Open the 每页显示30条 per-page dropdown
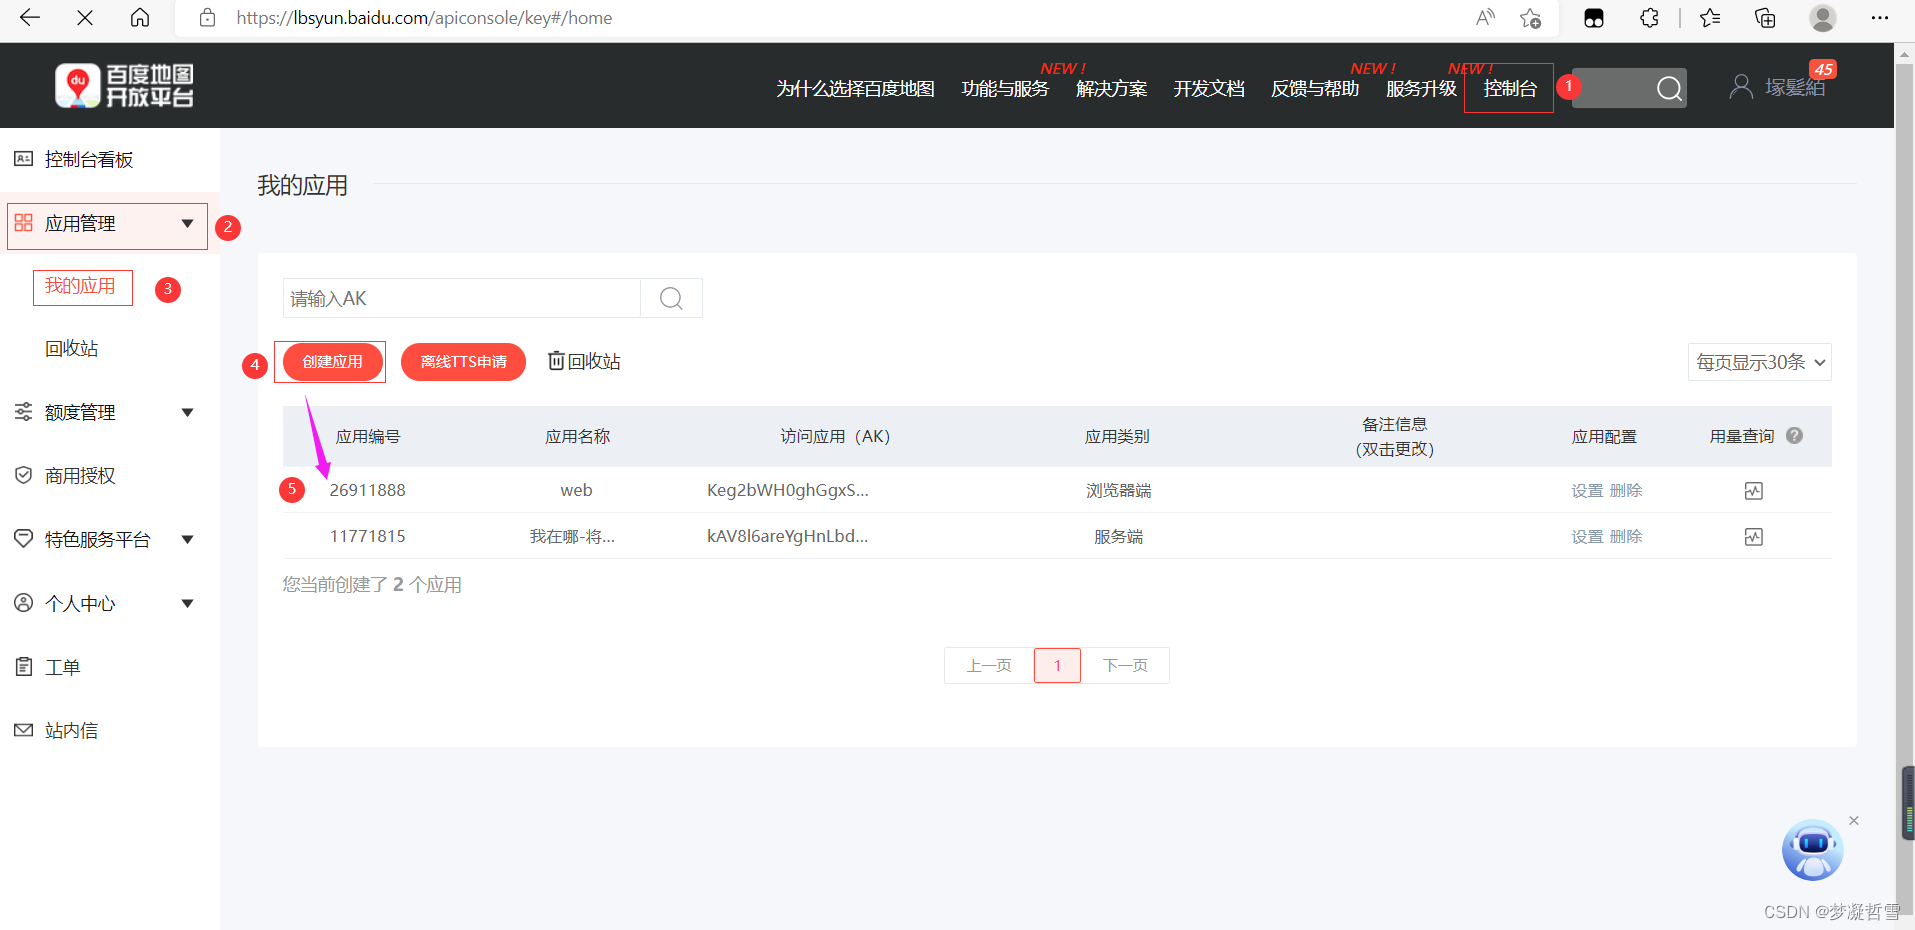 click(x=1758, y=362)
